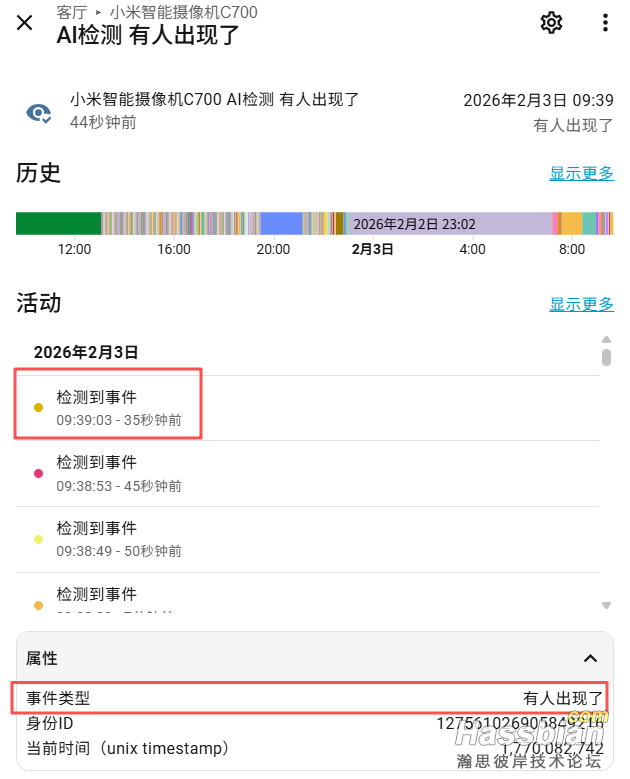Click pink dot of 09:38:53 event

tap(39, 474)
